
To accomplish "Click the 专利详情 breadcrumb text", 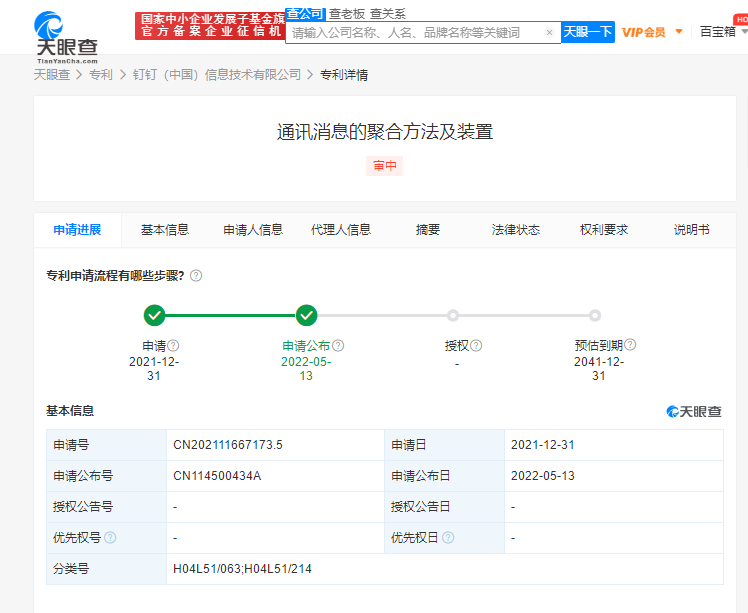I will pyautogui.click(x=344, y=75).
